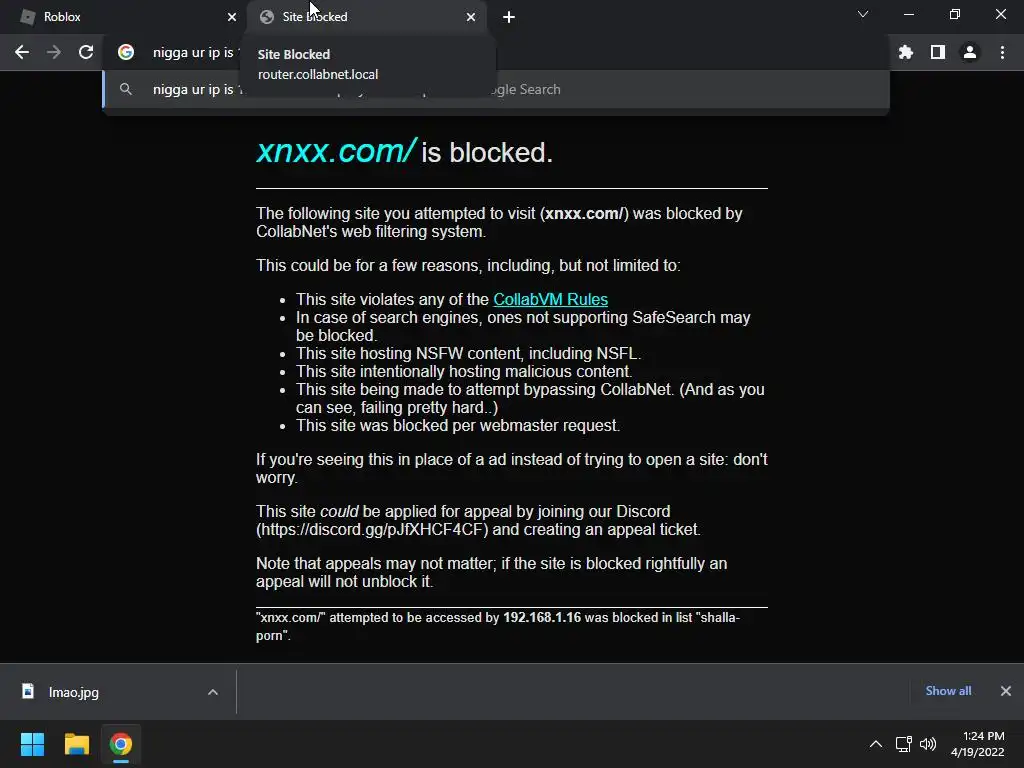Open the Chrome three-dot menu

[1002, 52]
